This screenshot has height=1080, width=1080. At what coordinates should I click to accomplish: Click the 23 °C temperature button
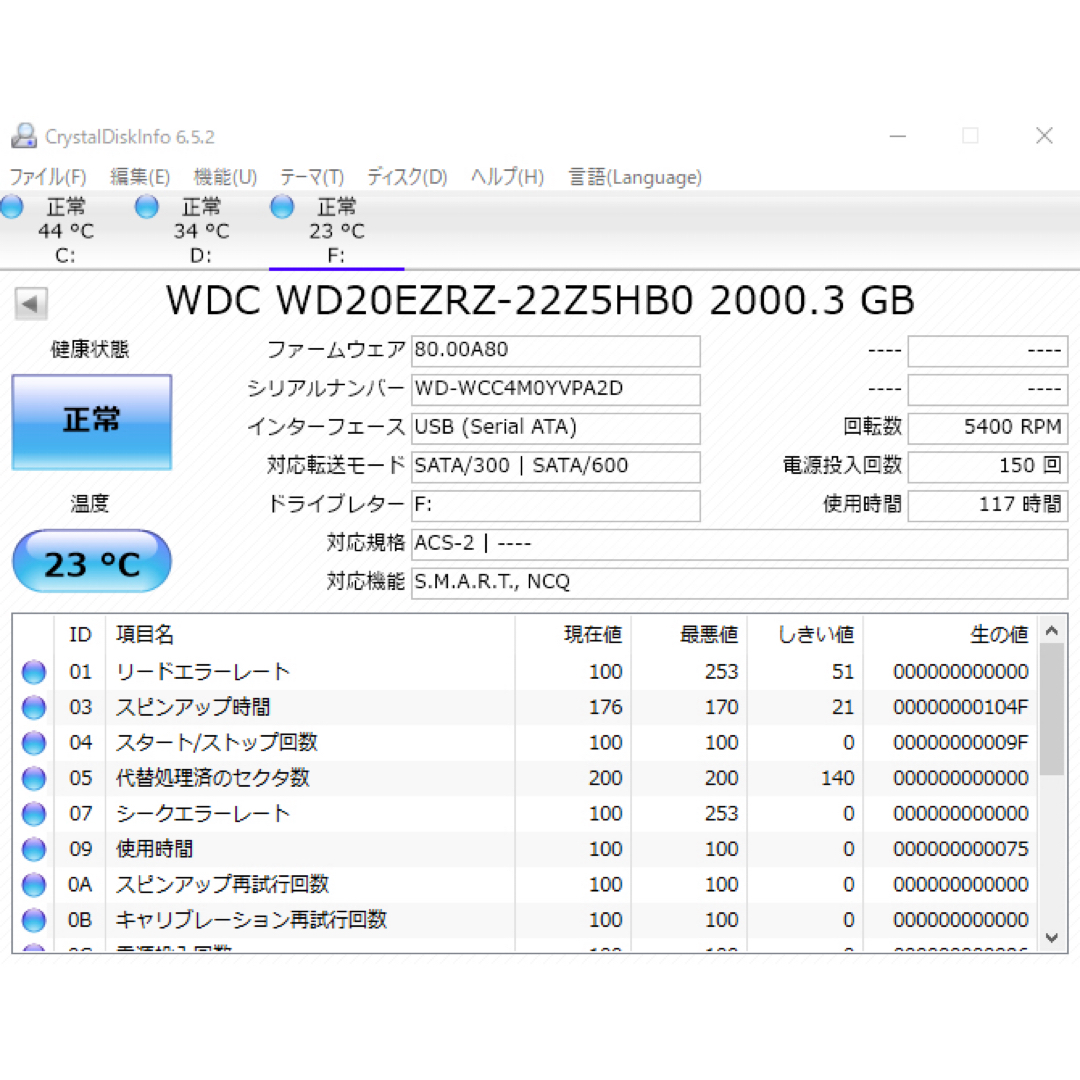click(92, 561)
